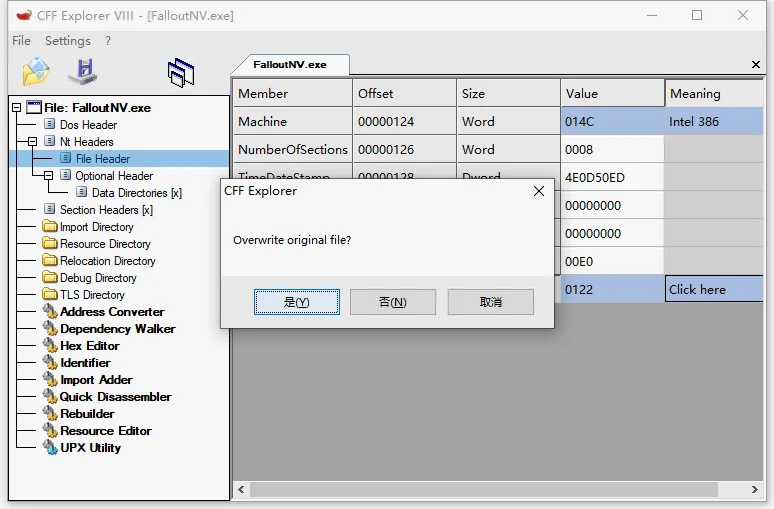Viewport: 774px width, 509px height.
Task: Select the value cell 0122
Action: 612,289
